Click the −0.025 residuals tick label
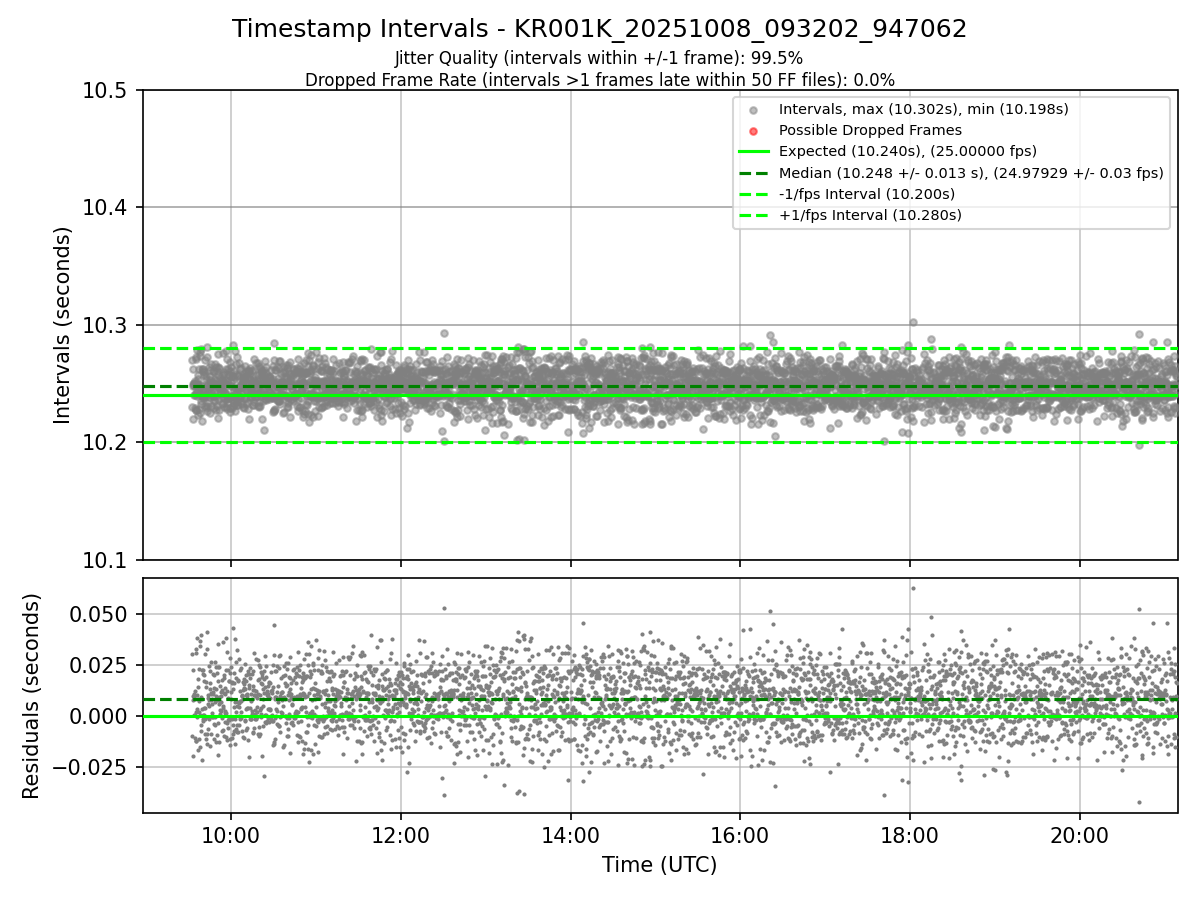1200x900 pixels. point(90,767)
